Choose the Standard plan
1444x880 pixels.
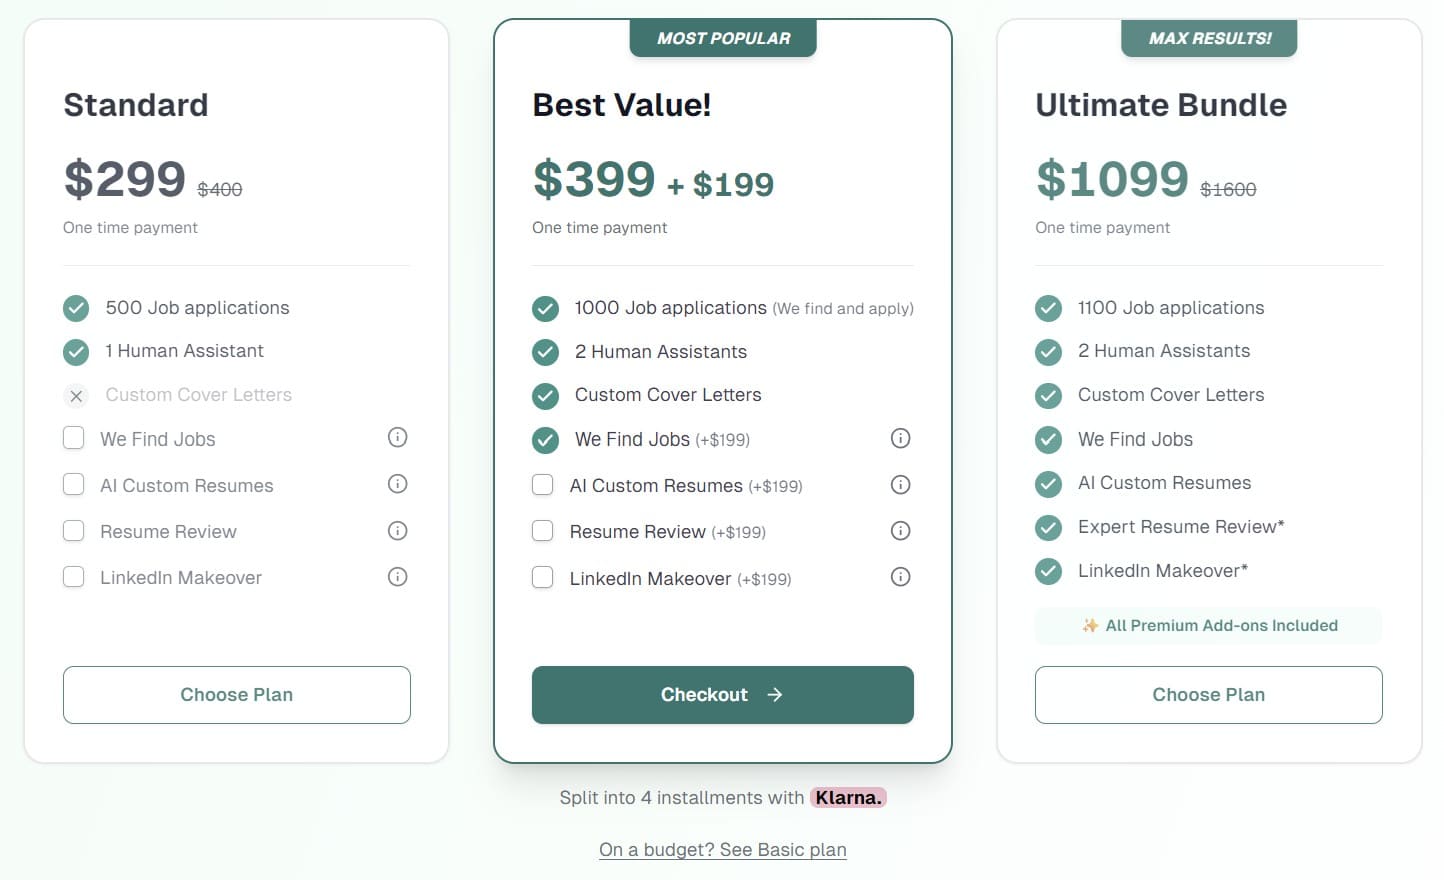tap(237, 695)
